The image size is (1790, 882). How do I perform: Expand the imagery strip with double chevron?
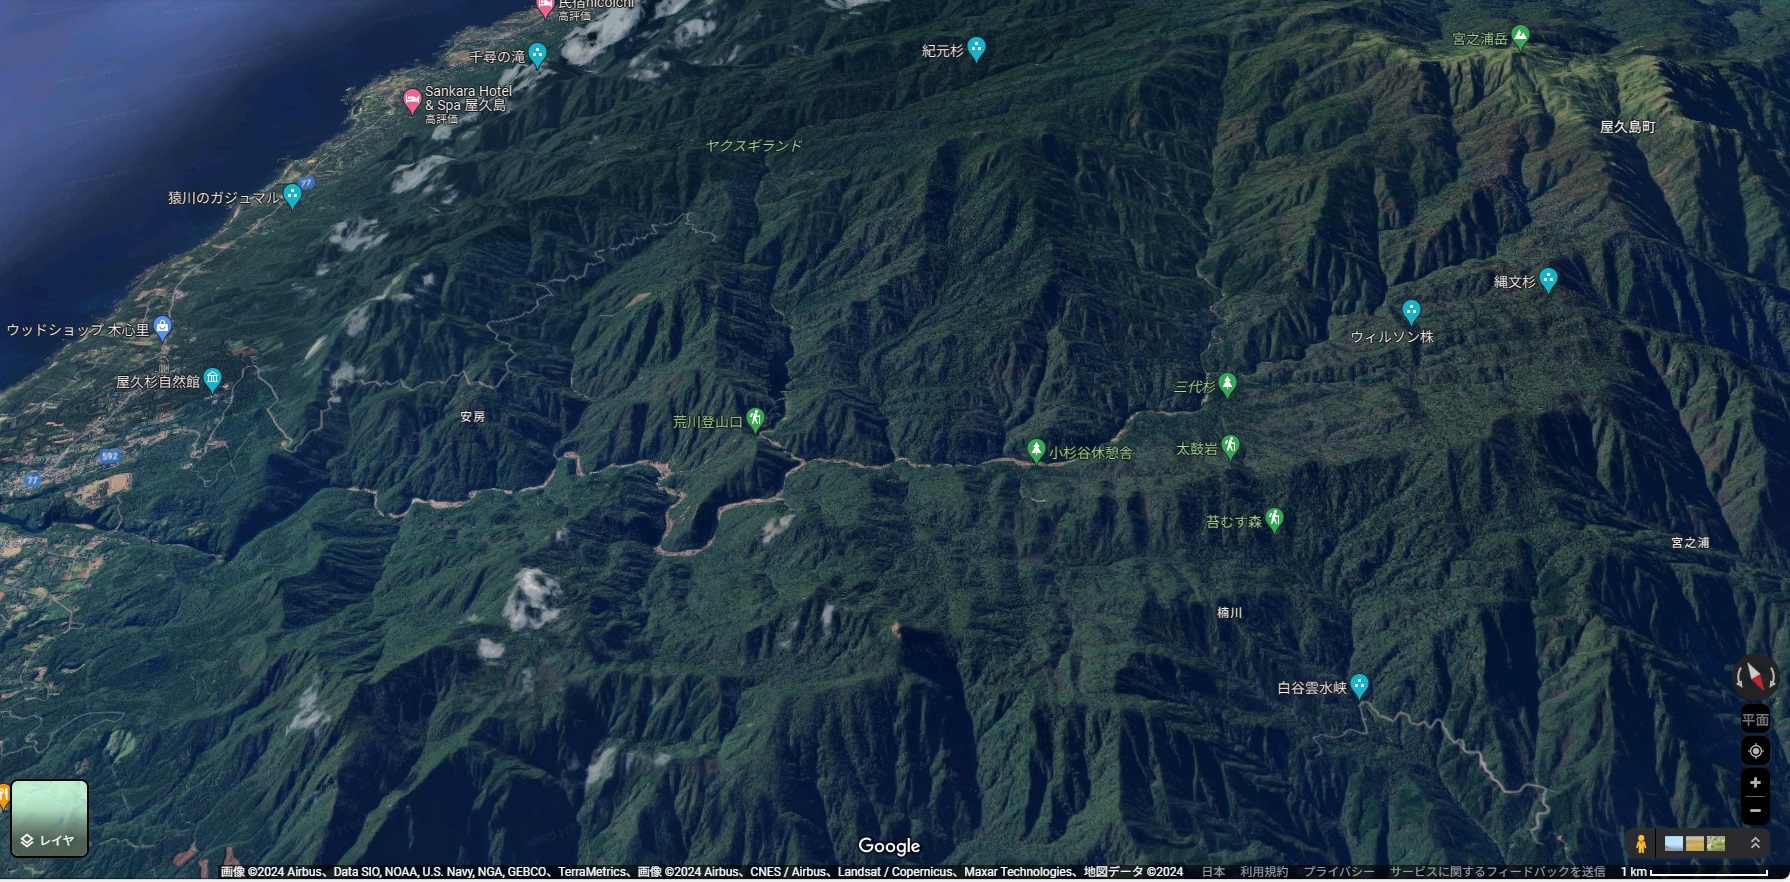point(1754,844)
